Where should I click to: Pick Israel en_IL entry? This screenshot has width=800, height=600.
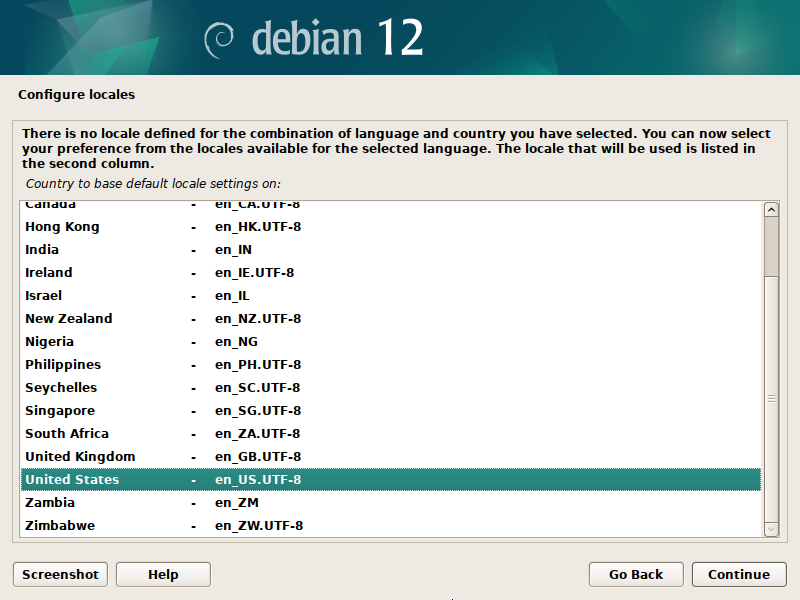coord(390,296)
